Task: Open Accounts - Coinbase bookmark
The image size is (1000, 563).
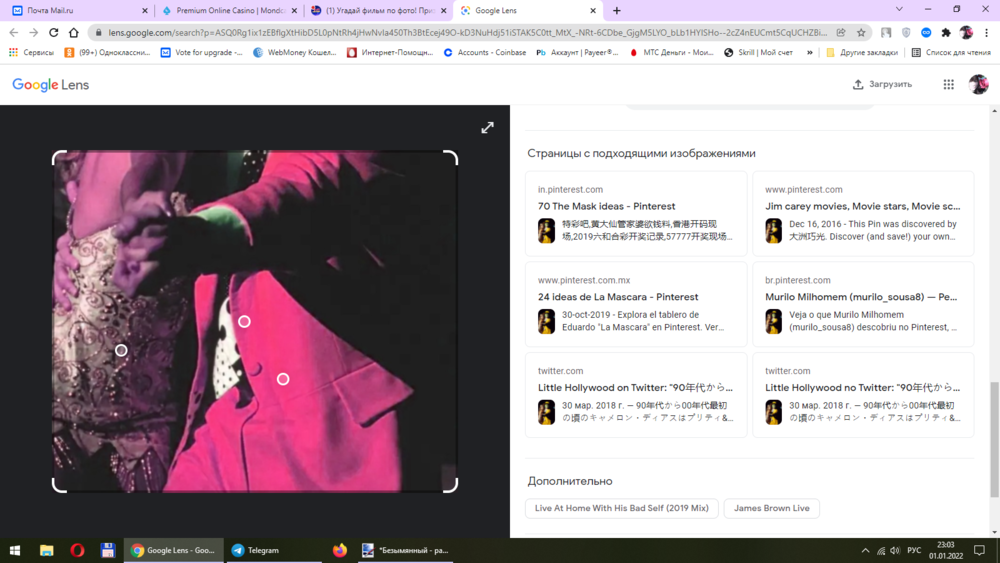Action: (x=485, y=52)
